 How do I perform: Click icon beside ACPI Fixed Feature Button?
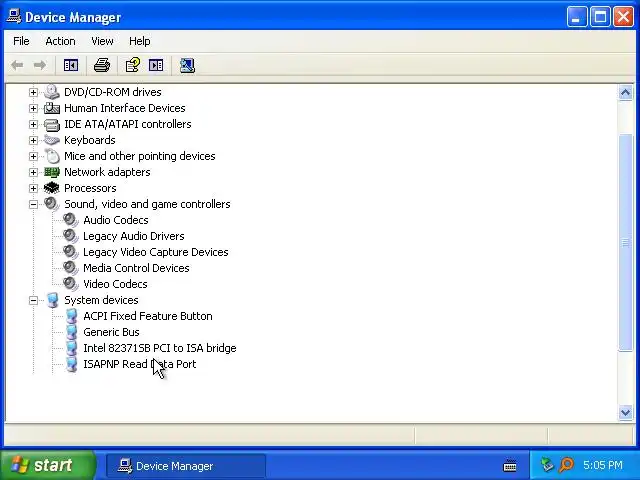pos(71,316)
